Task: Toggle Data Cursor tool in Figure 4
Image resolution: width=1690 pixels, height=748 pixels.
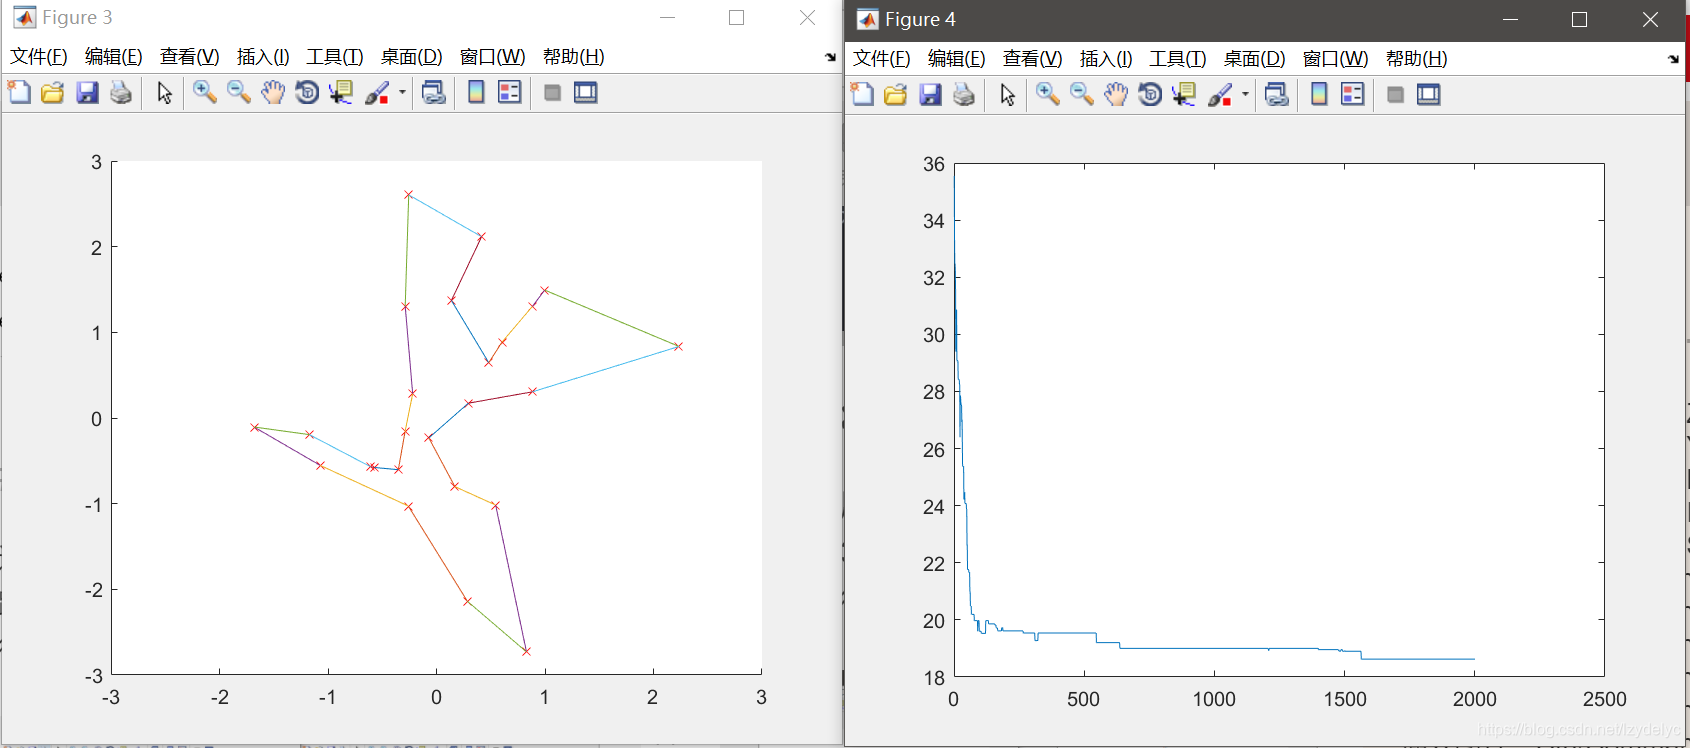Action: point(1184,95)
